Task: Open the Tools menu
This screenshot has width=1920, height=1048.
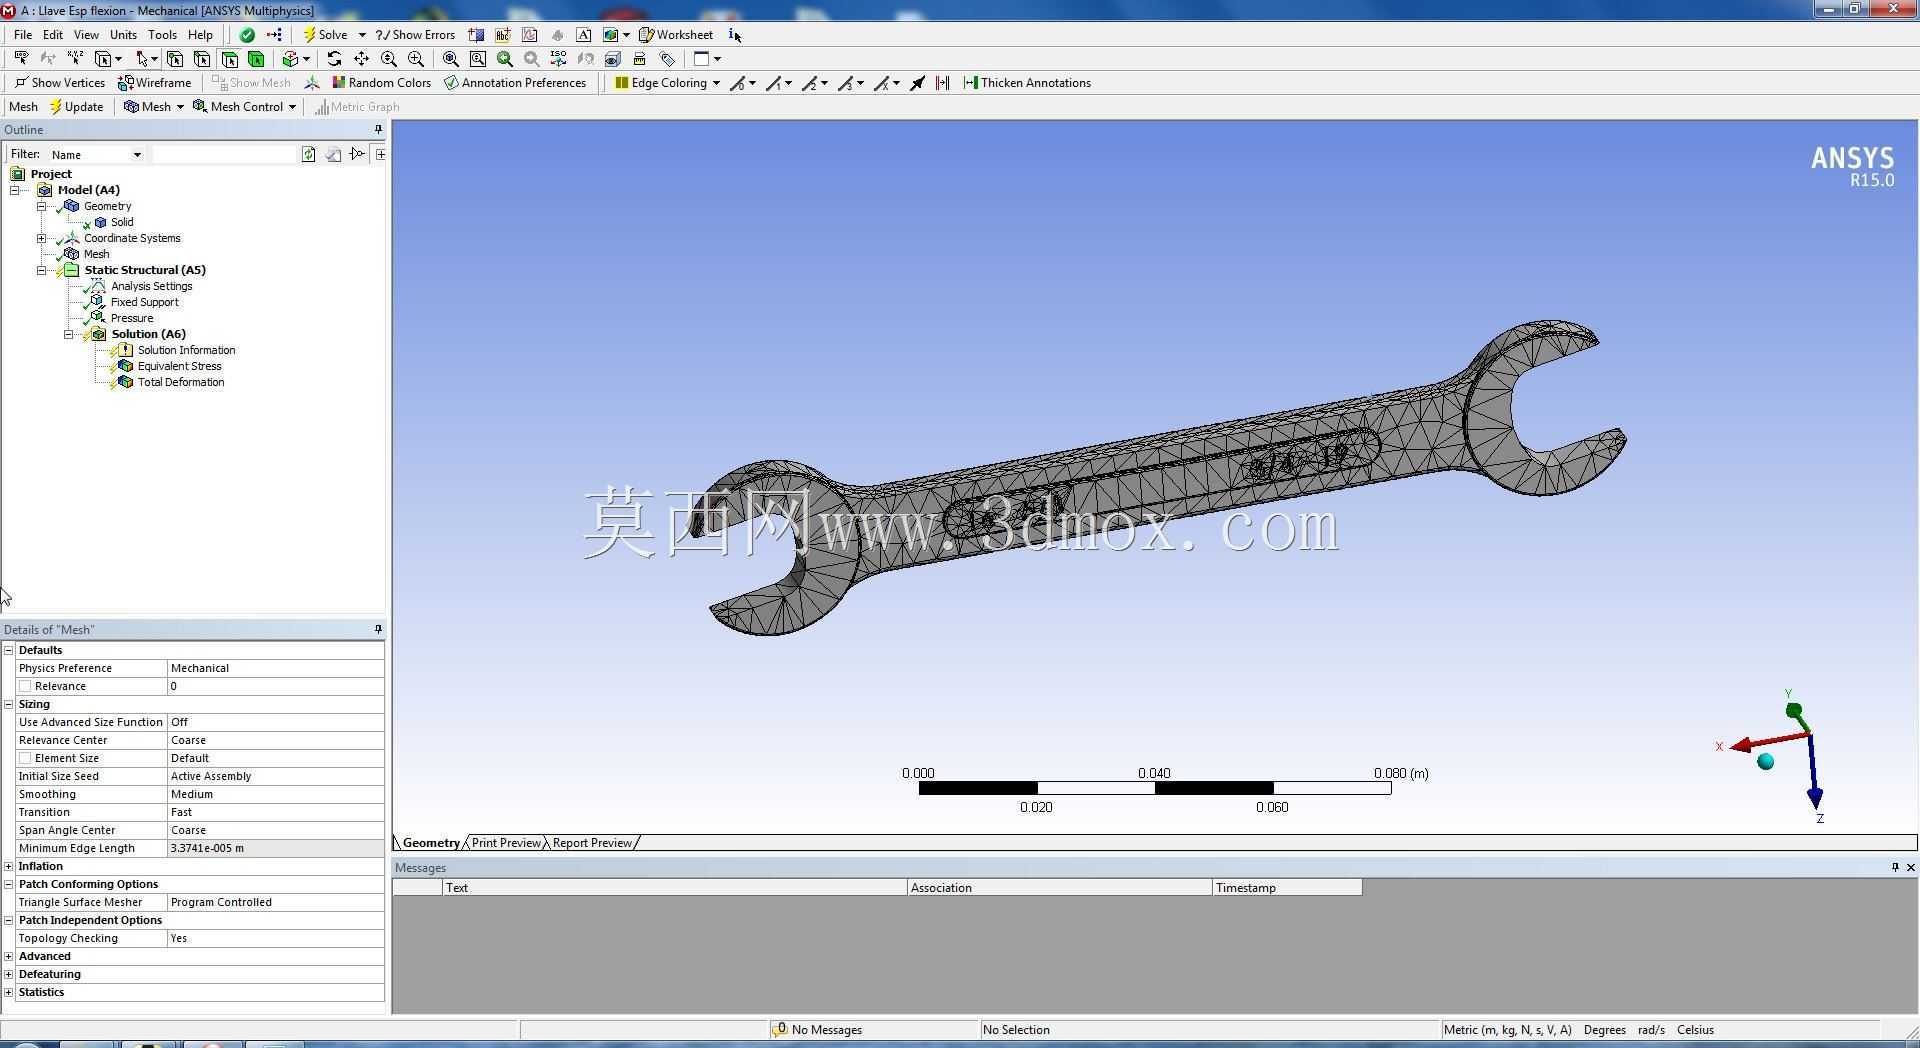Action: click(162, 35)
